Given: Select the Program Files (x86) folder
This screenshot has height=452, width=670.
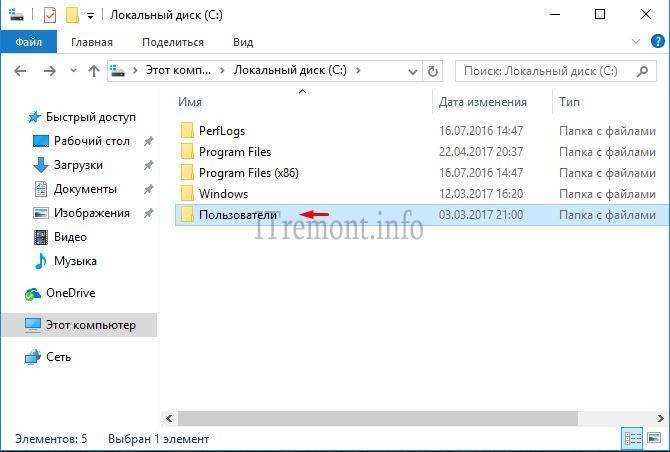Looking at the screenshot, I should 249,173.
